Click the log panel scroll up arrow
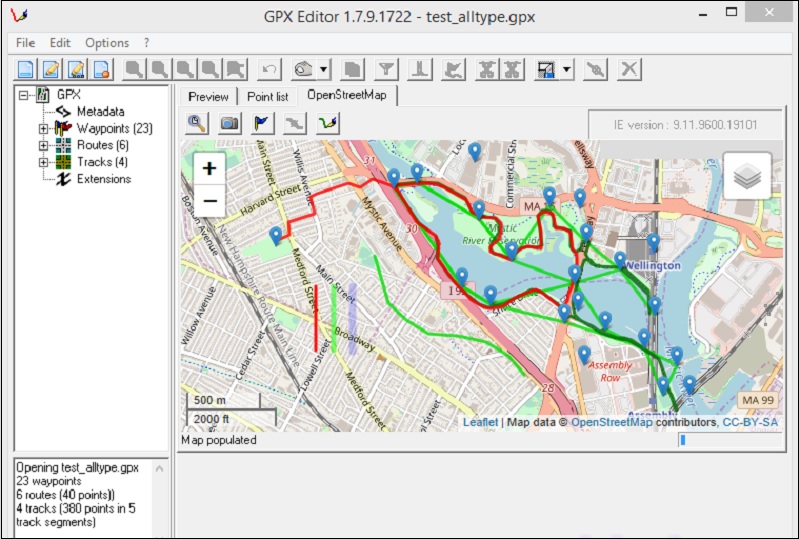Viewport: 800px width, 539px height. (160, 468)
